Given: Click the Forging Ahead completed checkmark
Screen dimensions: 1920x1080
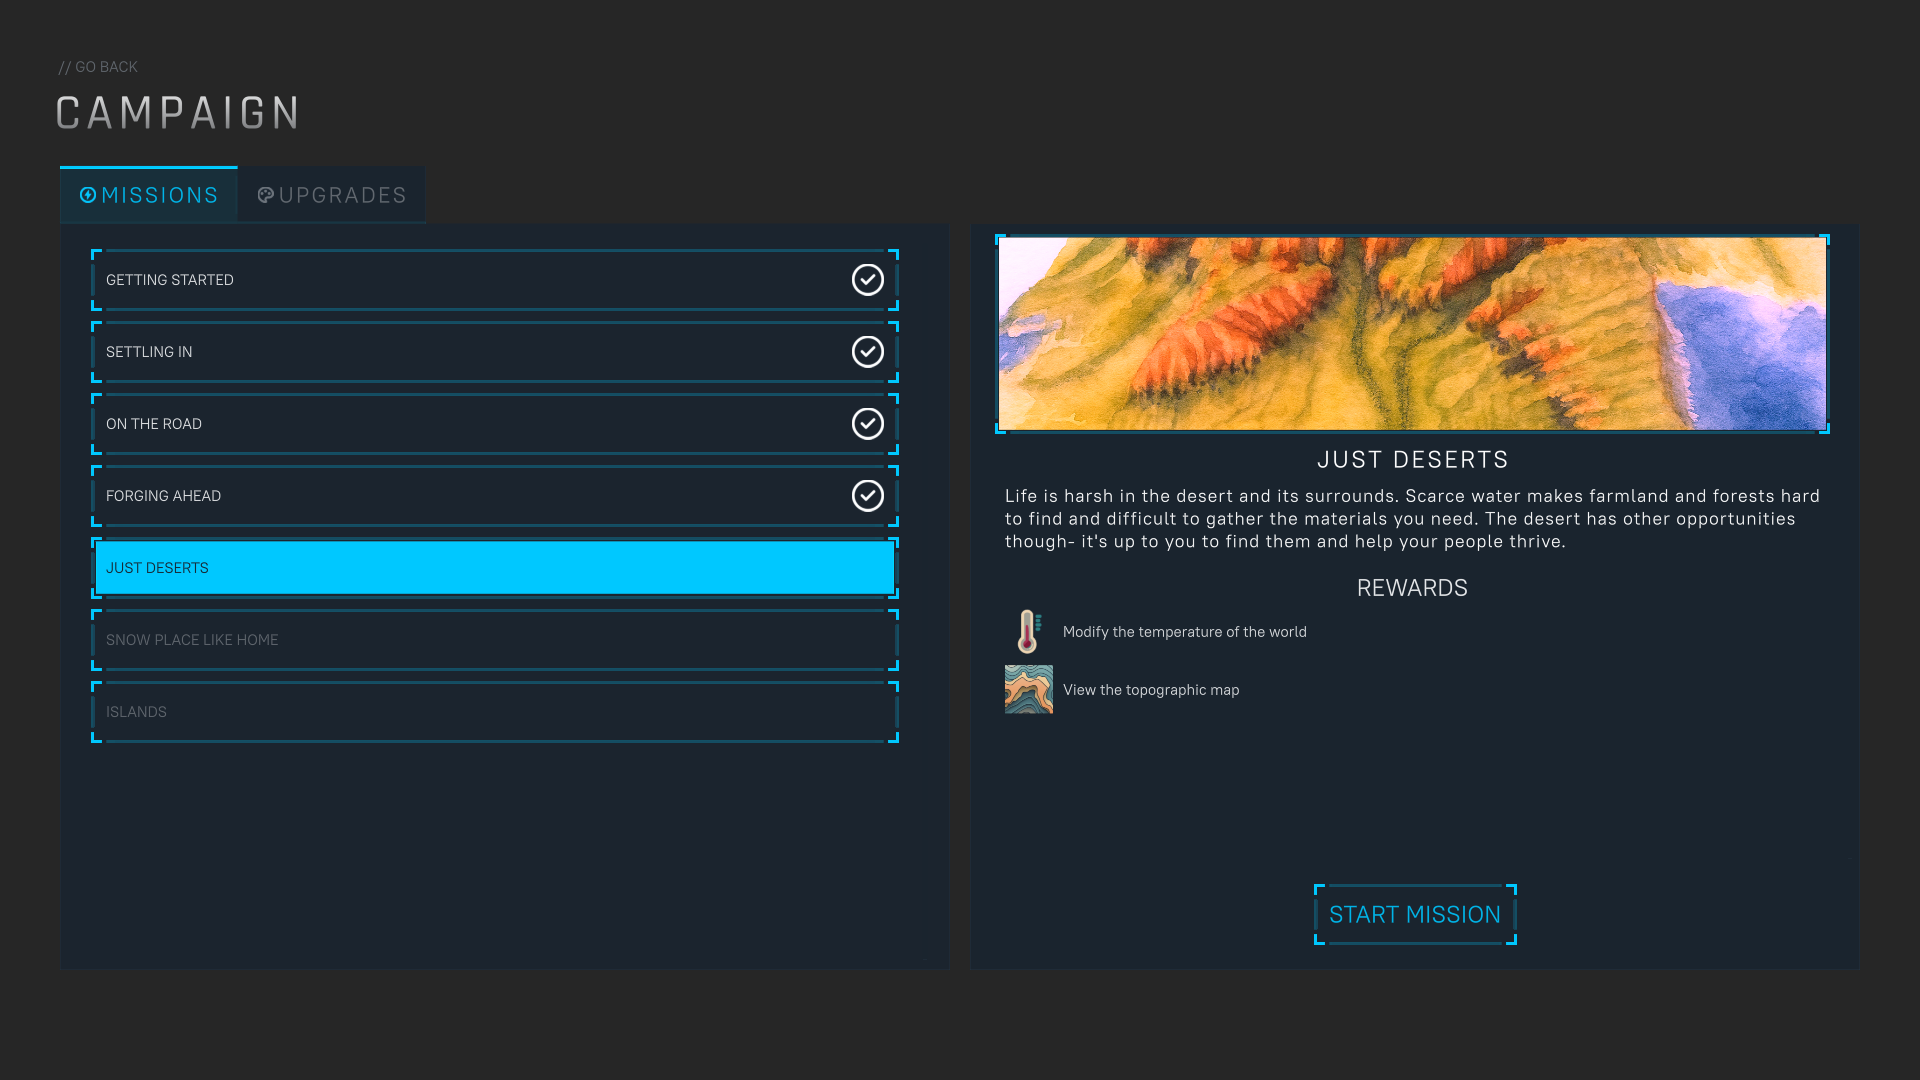Looking at the screenshot, I should pyautogui.click(x=868, y=496).
